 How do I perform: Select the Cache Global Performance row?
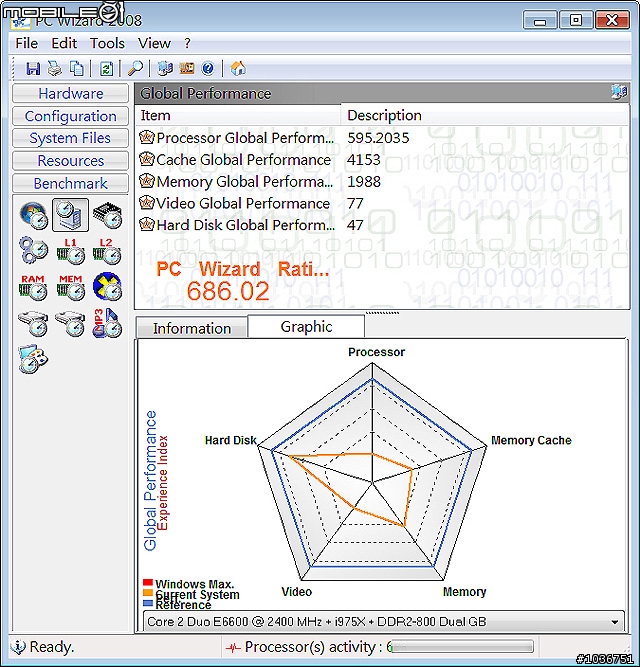click(382, 160)
